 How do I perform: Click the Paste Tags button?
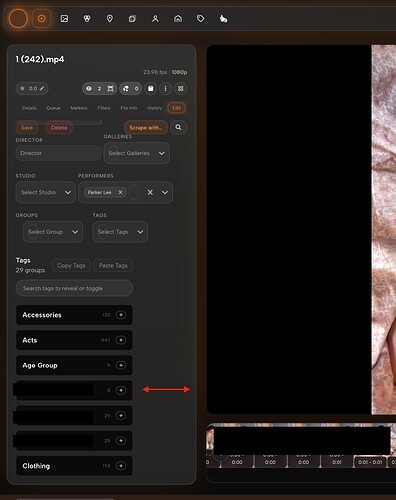click(113, 265)
